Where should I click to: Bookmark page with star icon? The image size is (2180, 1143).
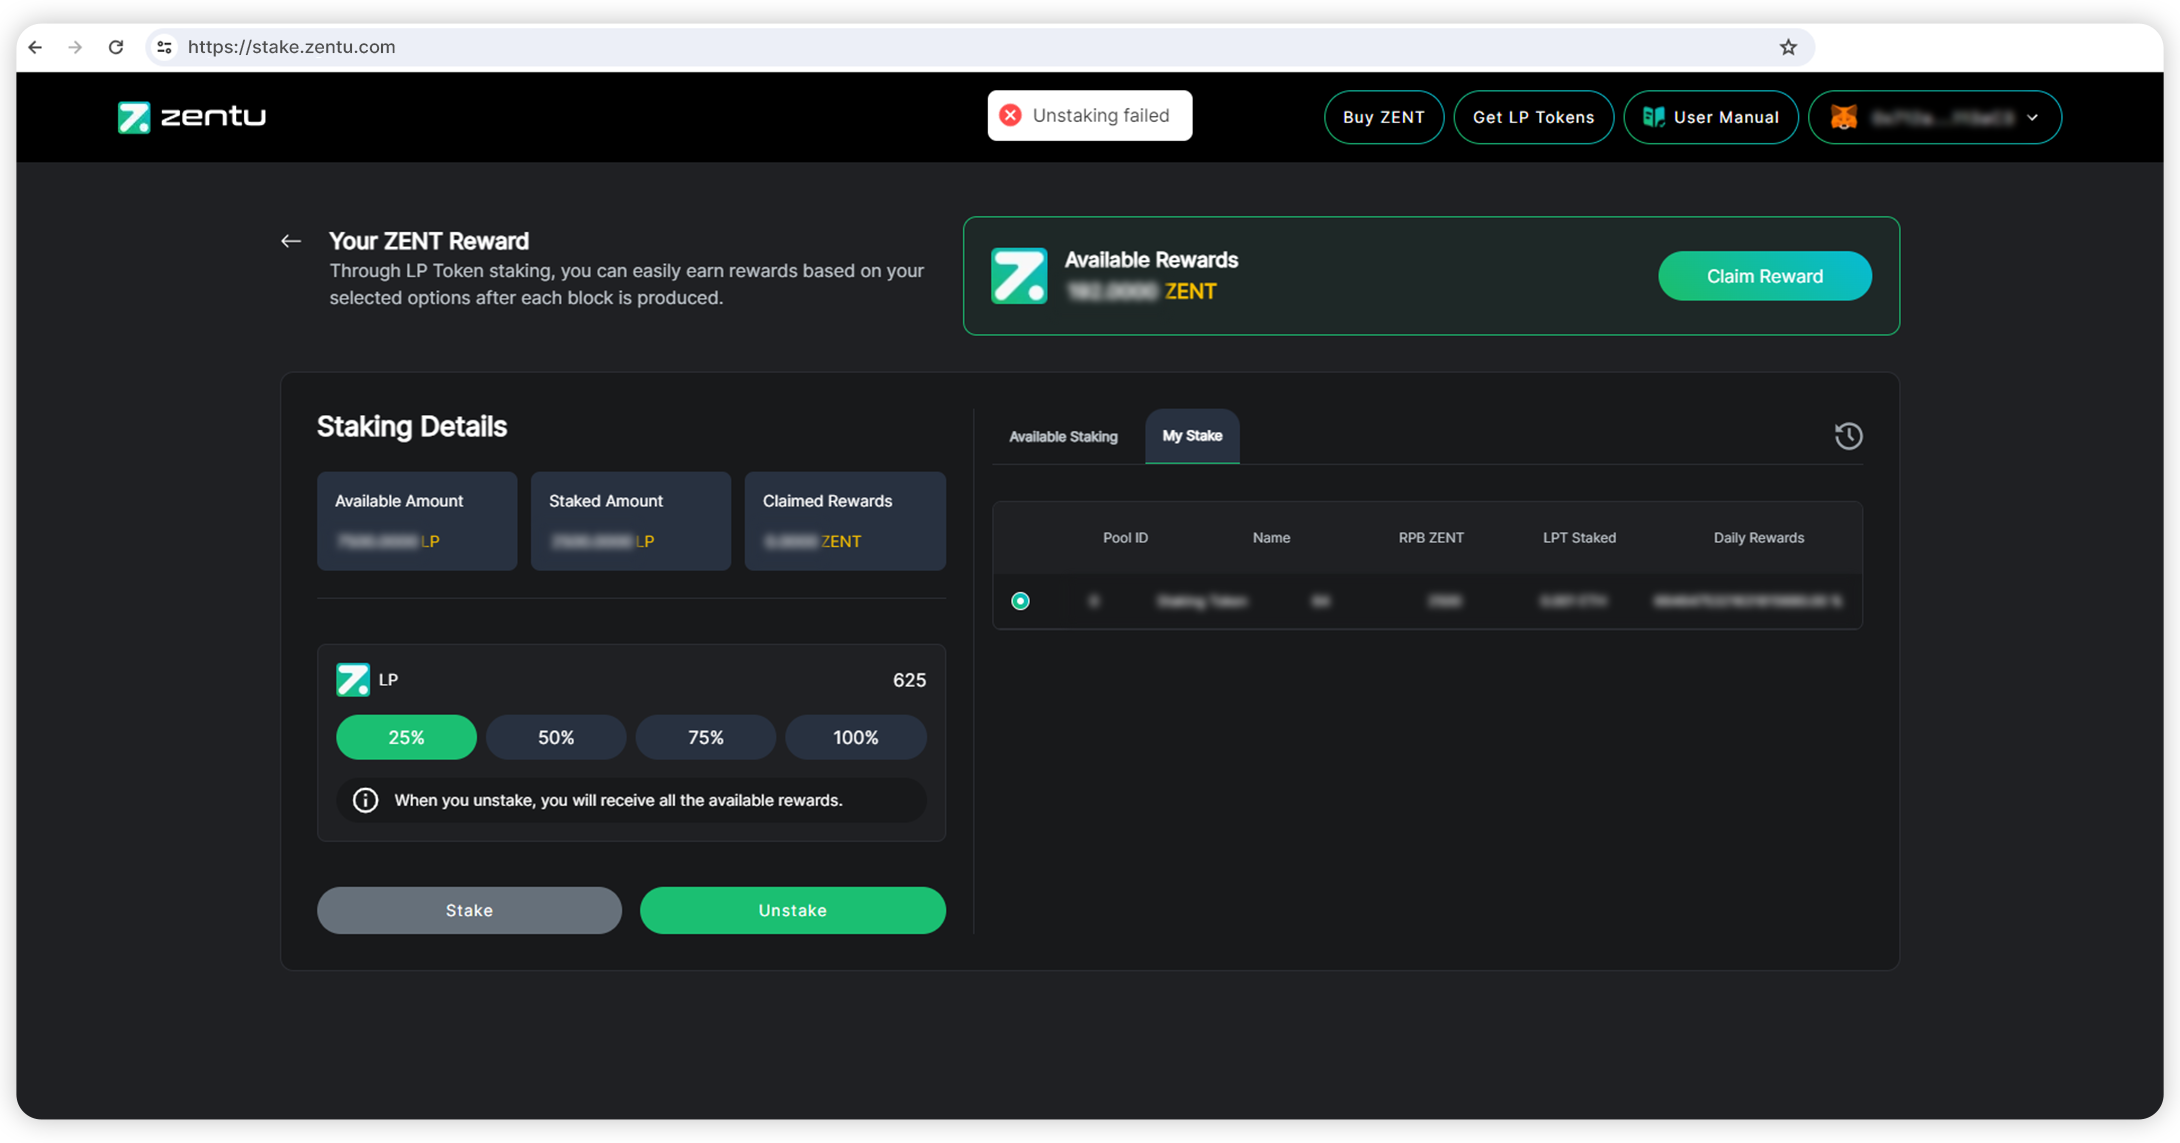[1788, 47]
